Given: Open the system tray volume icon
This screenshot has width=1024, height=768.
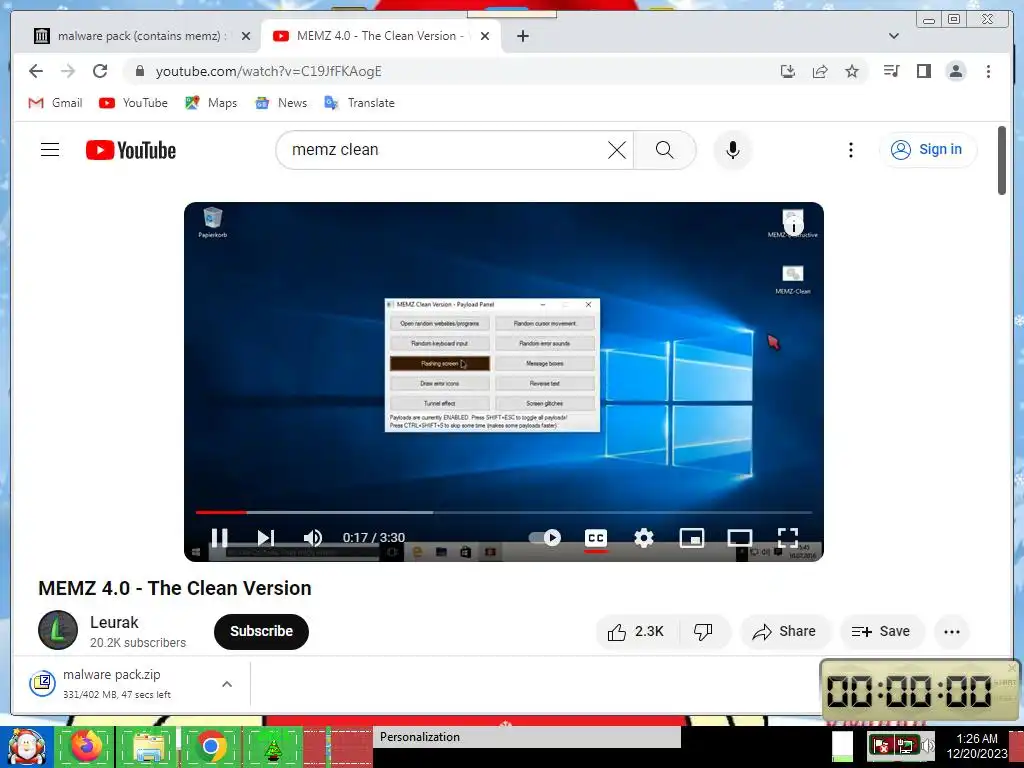Looking at the screenshot, I should (928, 745).
